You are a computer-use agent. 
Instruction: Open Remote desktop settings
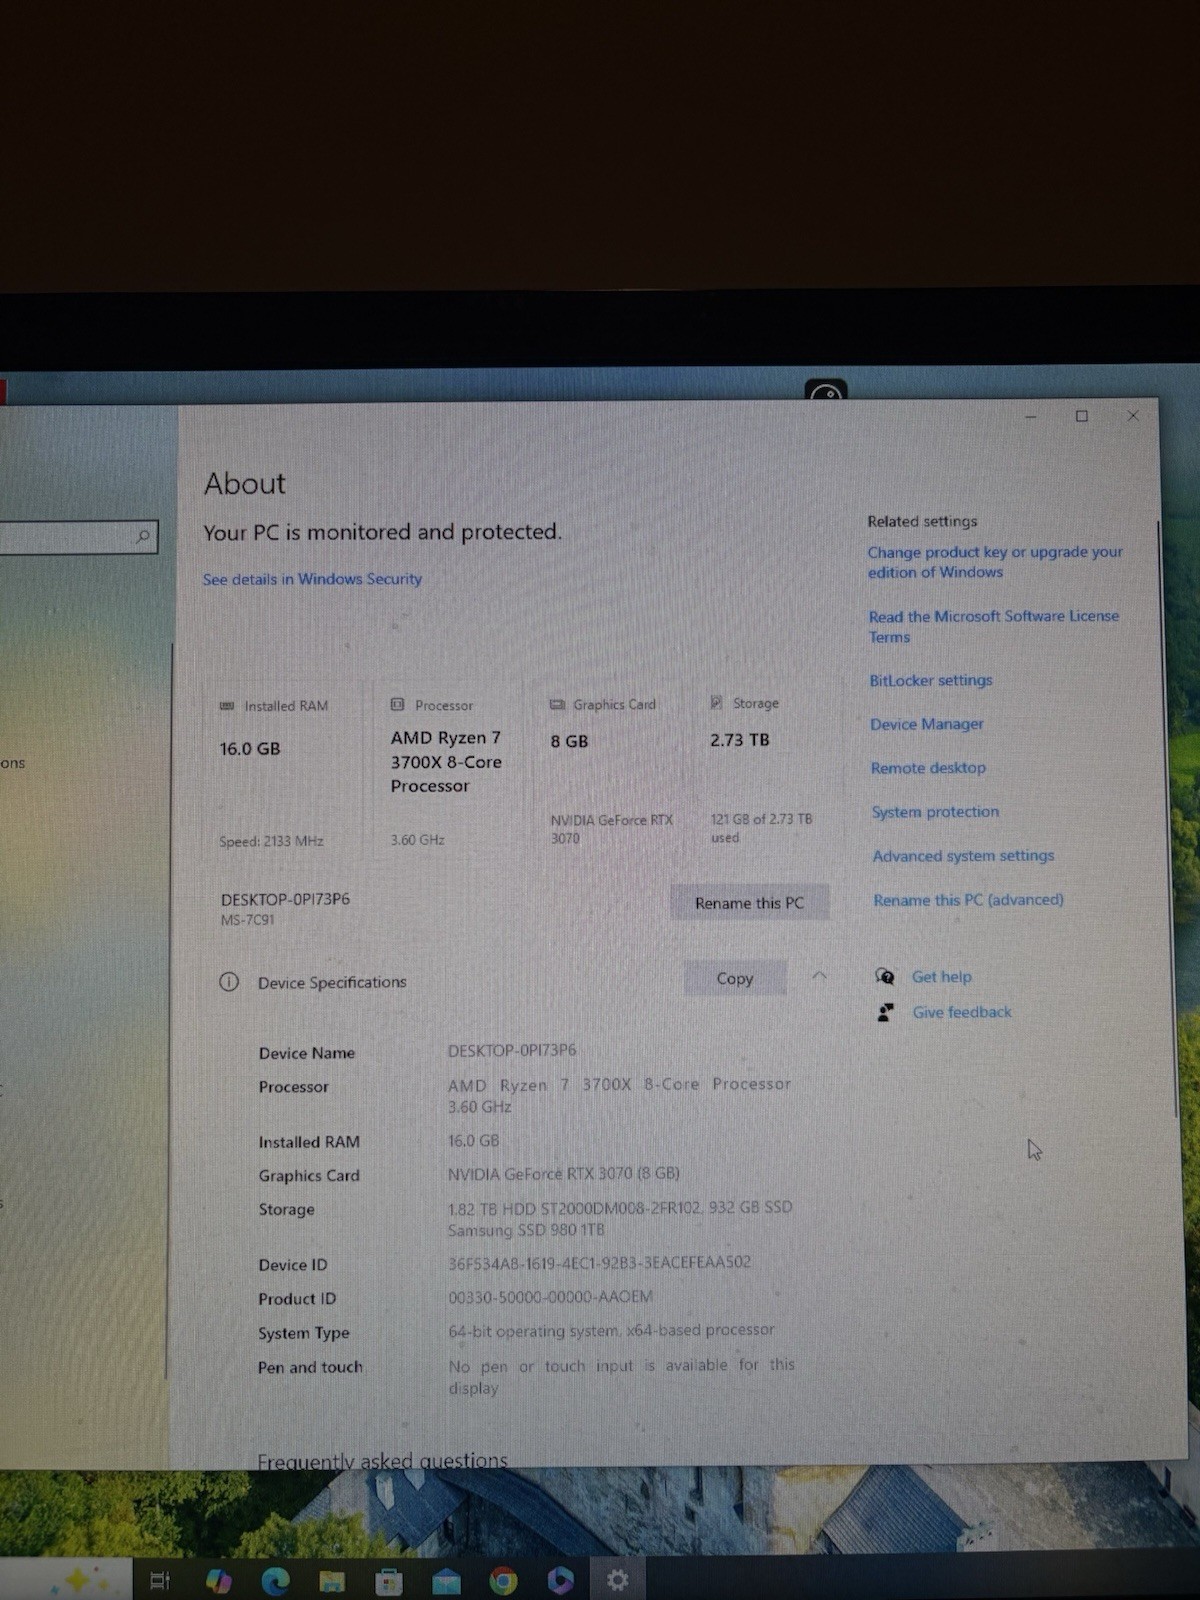(x=928, y=768)
